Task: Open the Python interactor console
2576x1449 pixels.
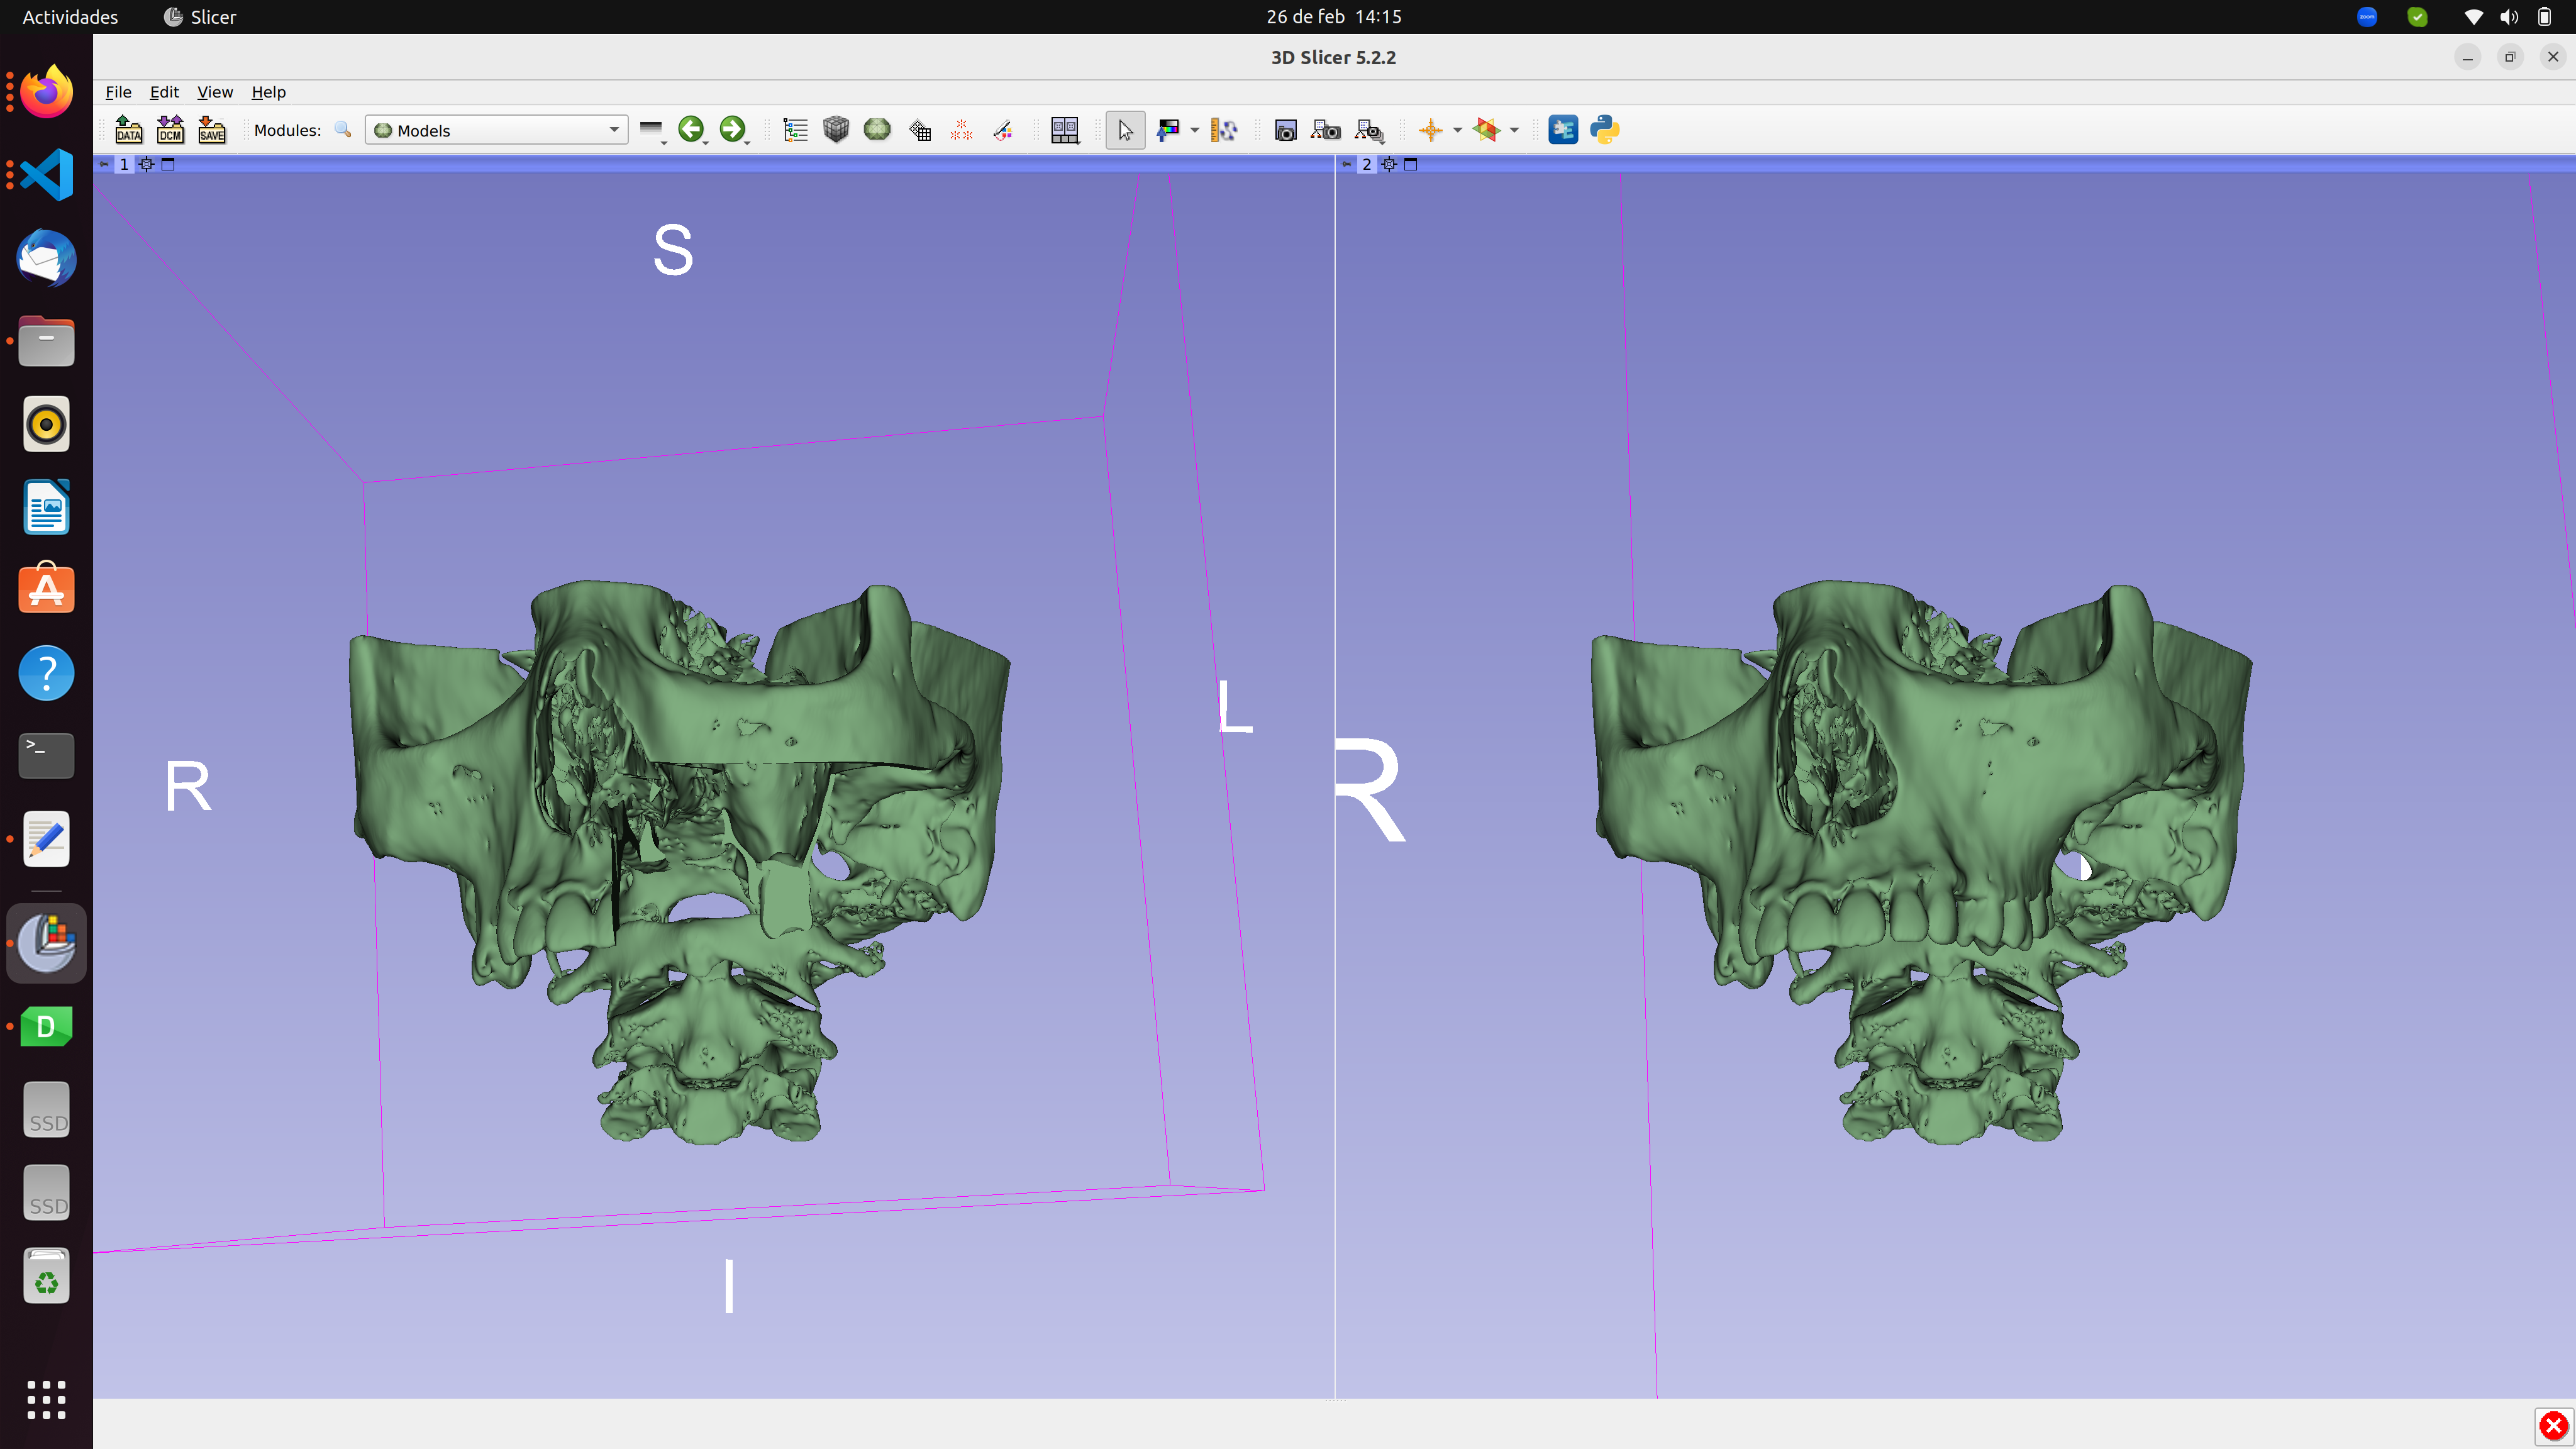Action: (1605, 130)
